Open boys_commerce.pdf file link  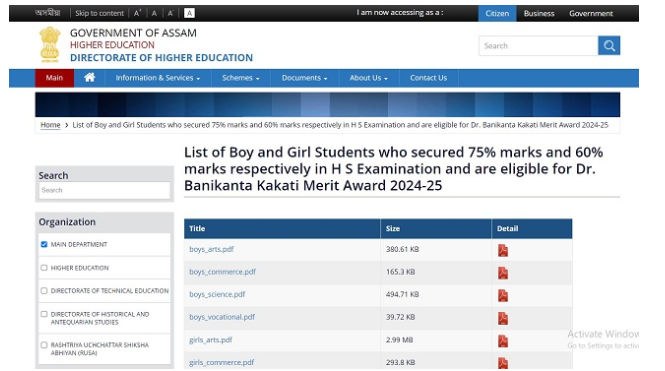coord(222,272)
